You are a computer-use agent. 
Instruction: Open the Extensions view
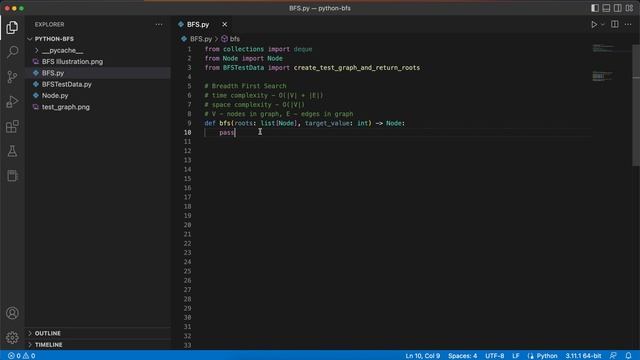pos(12,127)
